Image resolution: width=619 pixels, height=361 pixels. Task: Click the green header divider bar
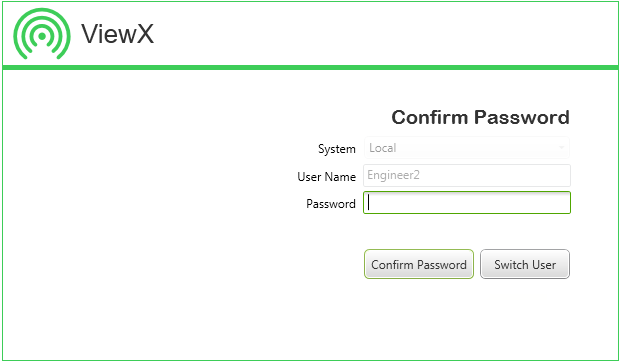[310, 68]
